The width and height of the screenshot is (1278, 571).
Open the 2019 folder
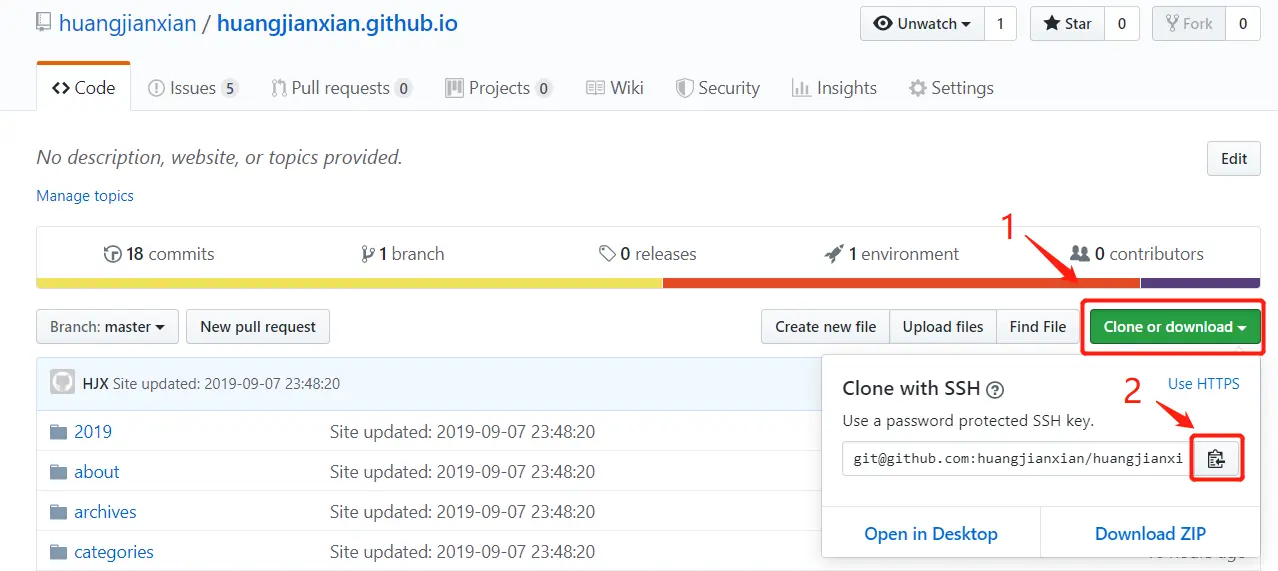(x=93, y=432)
